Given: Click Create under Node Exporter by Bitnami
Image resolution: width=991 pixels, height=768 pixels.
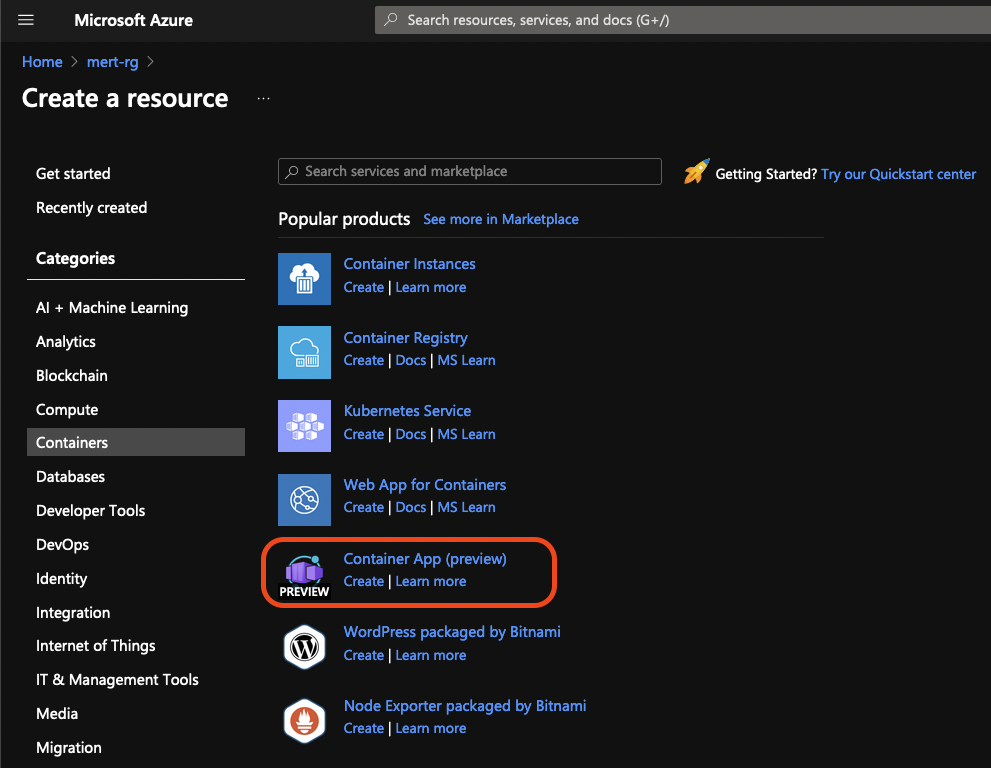Looking at the screenshot, I should 363,729.
